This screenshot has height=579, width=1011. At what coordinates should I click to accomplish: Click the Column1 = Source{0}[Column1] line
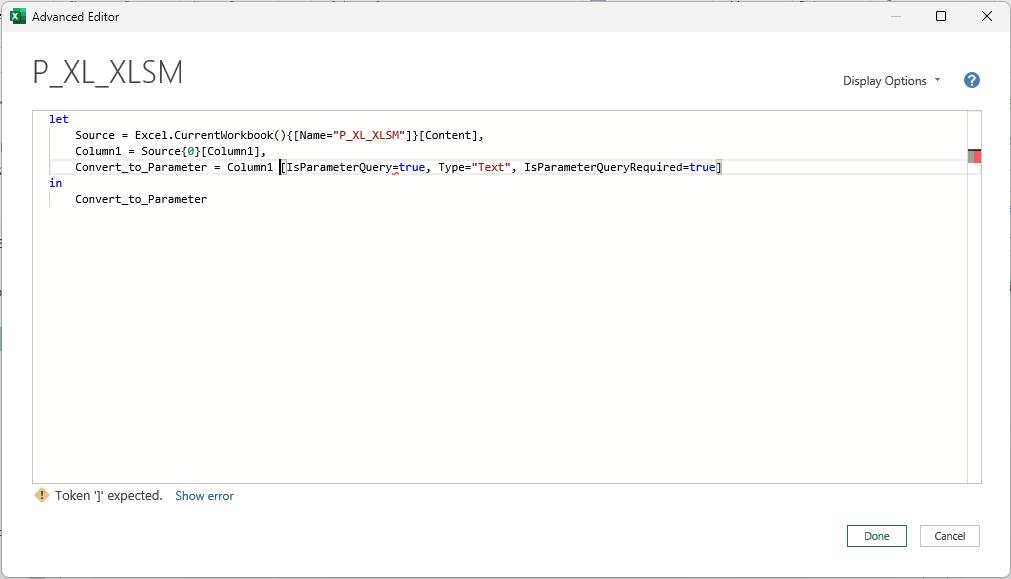[170, 152]
